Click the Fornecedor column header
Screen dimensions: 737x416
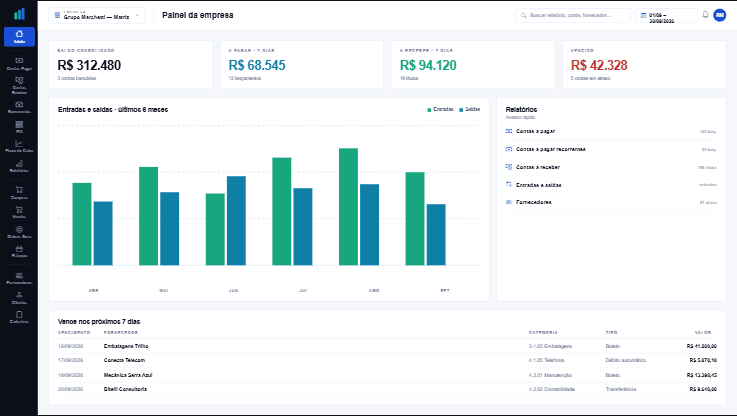click(x=121, y=332)
